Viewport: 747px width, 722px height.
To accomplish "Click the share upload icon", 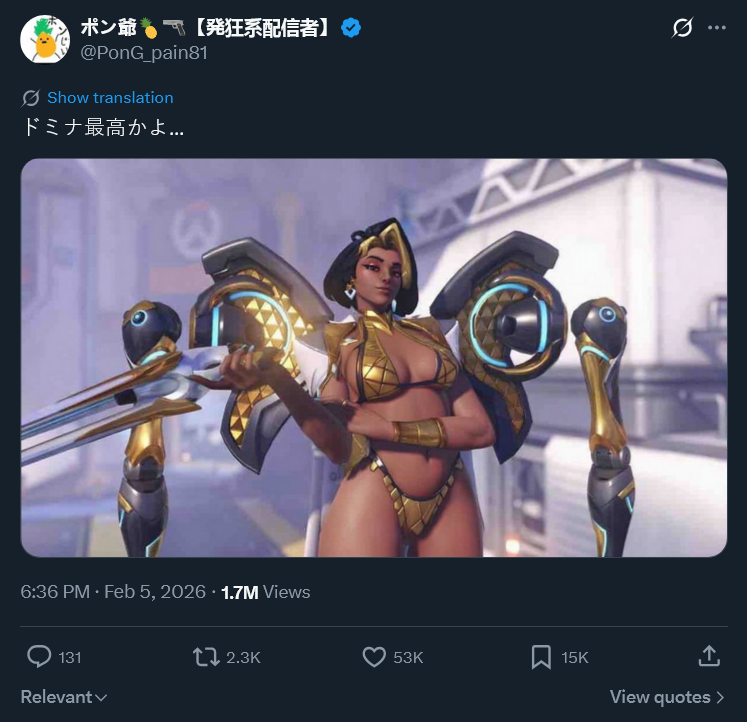I will pyautogui.click(x=709, y=656).
